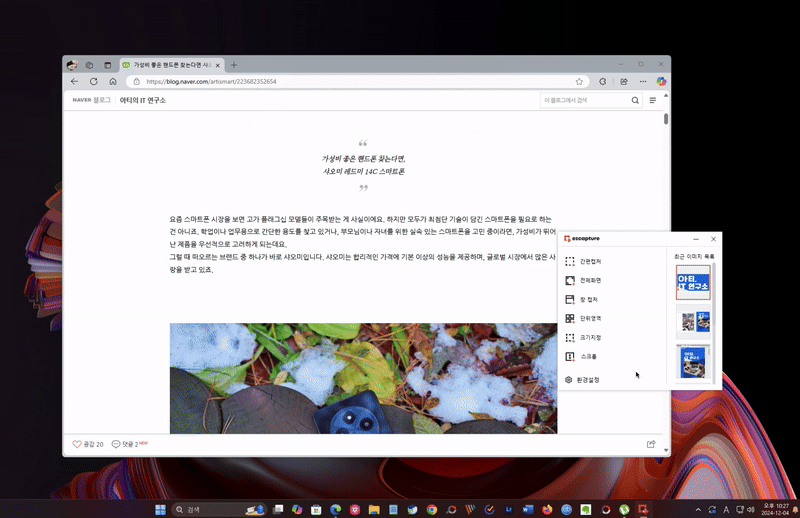Screen dimensions: 800x518
Task: Open the 아티의 IT 연구소 blog title link
Action: [142, 101]
